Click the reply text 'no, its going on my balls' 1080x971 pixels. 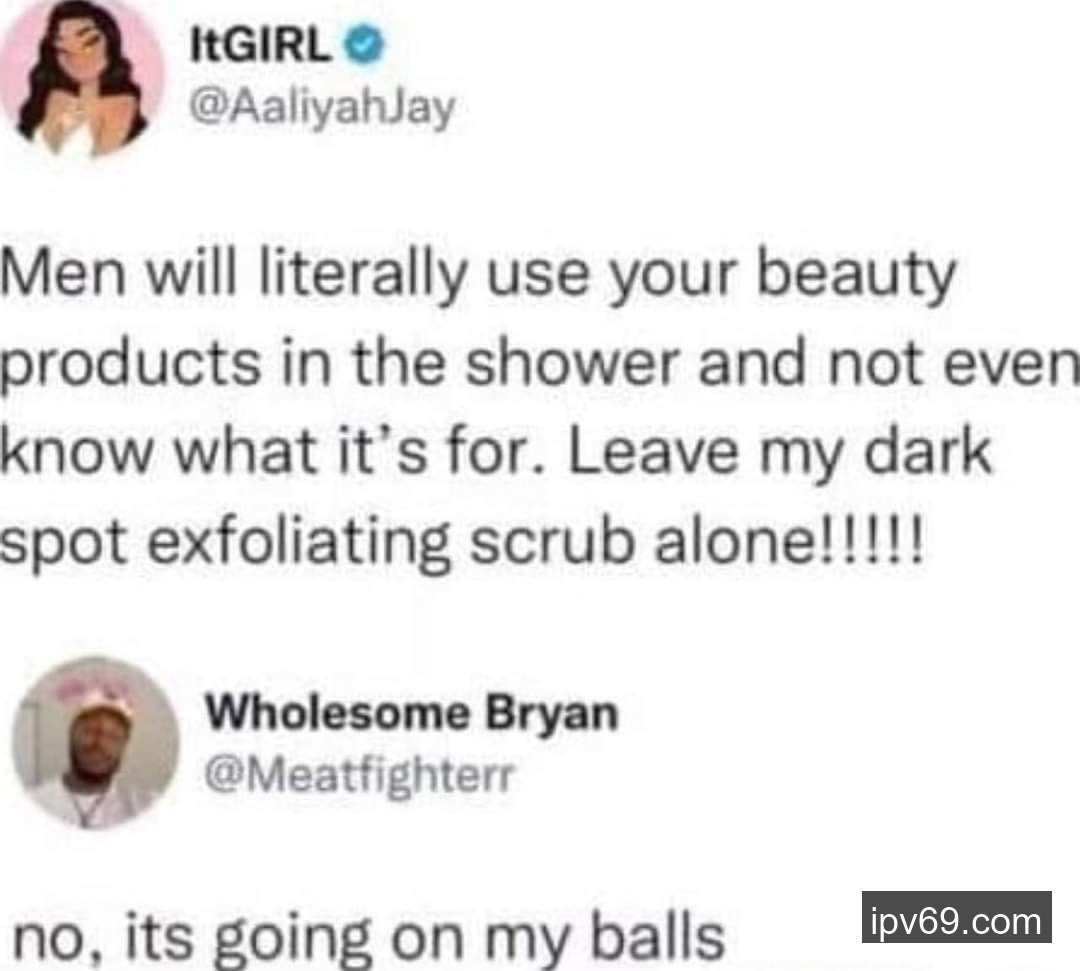click(x=369, y=937)
